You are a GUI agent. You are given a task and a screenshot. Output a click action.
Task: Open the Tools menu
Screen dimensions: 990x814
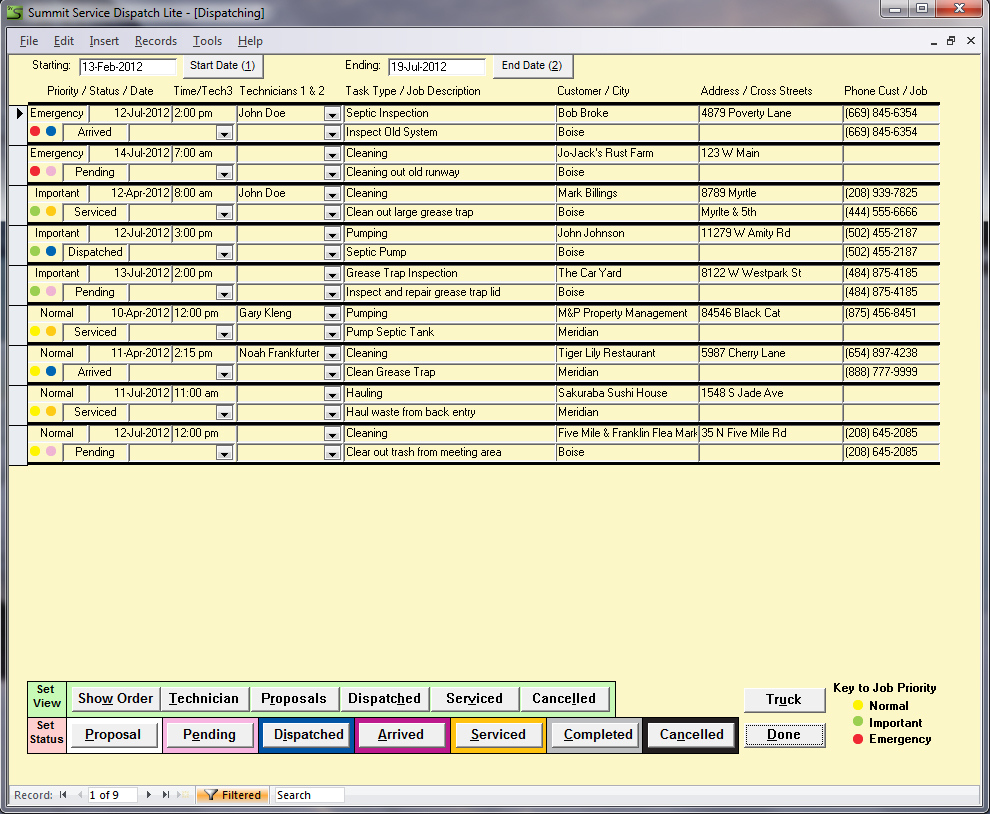click(x=207, y=41)
